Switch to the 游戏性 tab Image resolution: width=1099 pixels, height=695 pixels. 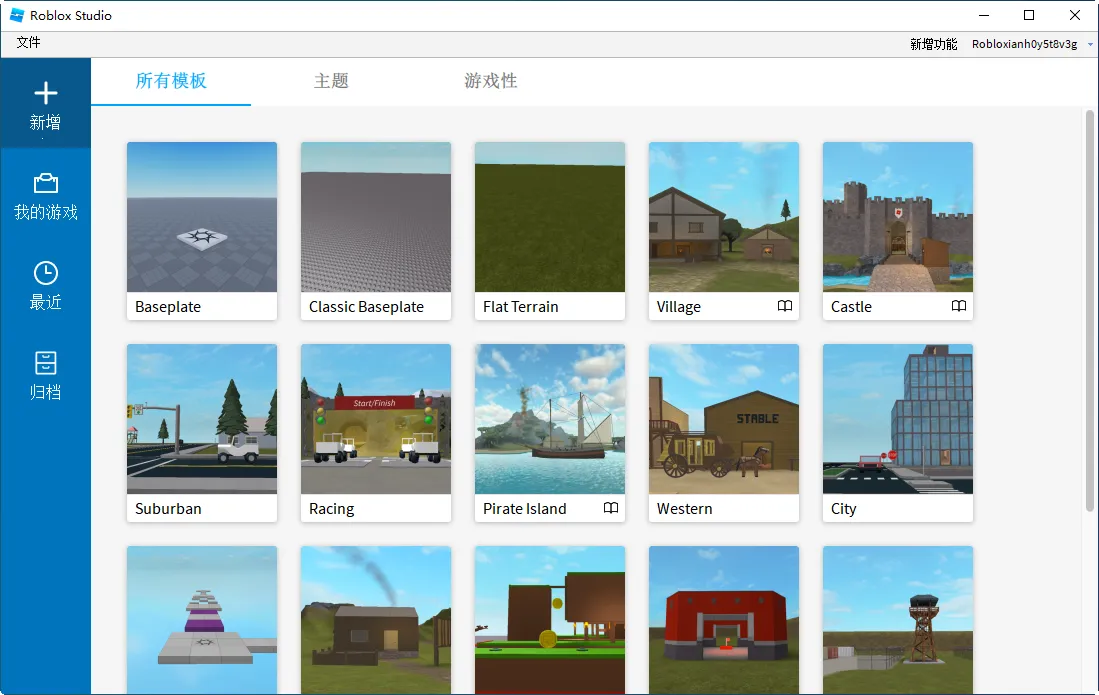click(x=490, y=81)
